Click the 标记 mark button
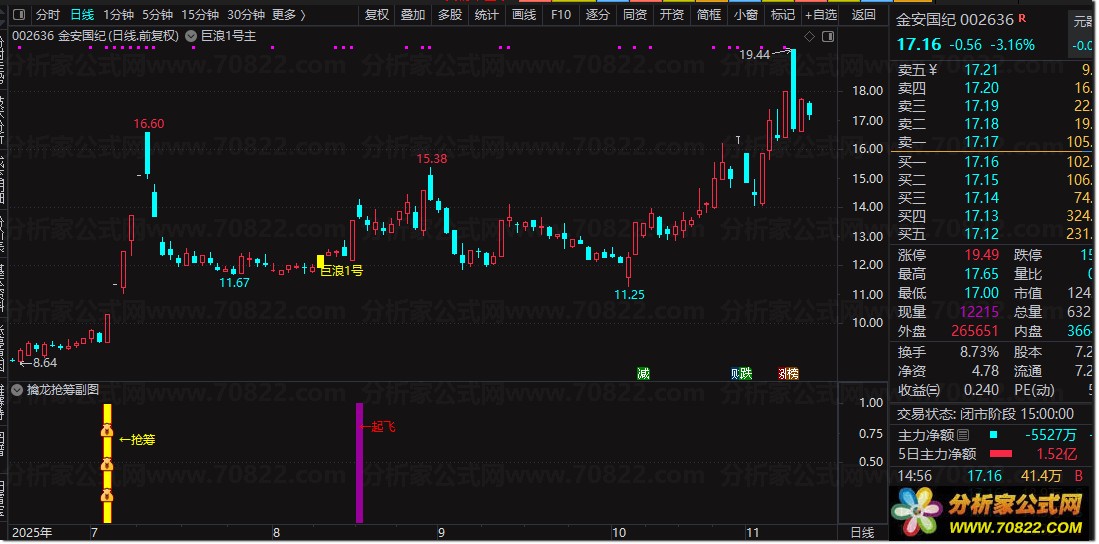The image size is (1099, 544). tap(782, 15)
